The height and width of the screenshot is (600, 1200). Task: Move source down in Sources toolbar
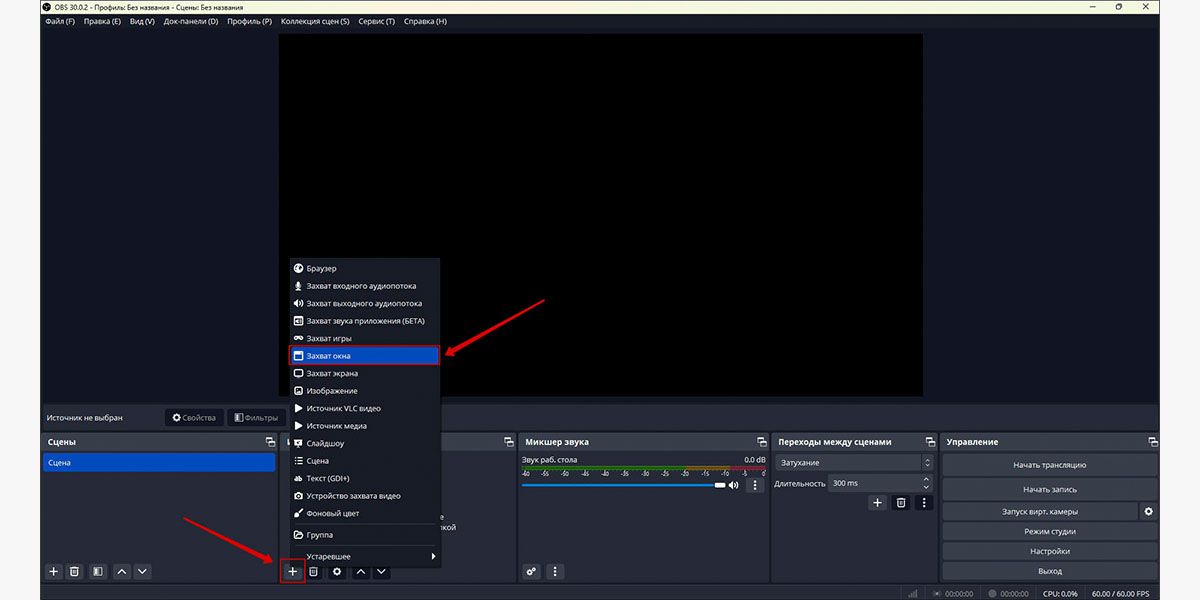click(381, 571)
